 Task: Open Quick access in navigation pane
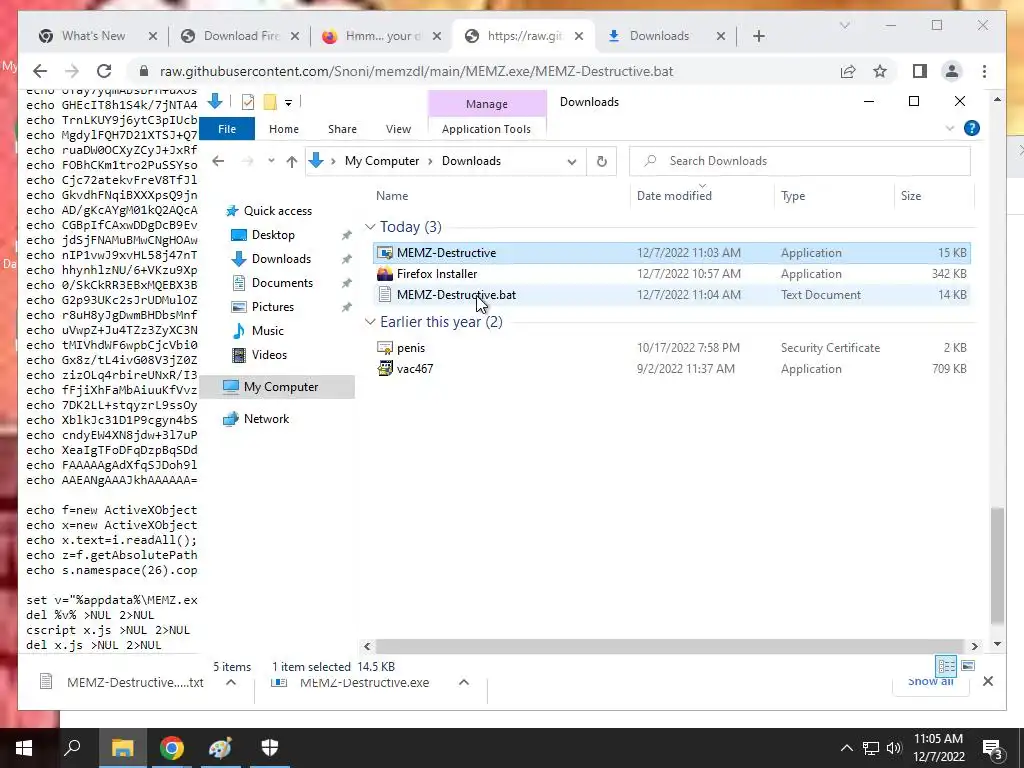pyautogui.click(x=278, y=211)
